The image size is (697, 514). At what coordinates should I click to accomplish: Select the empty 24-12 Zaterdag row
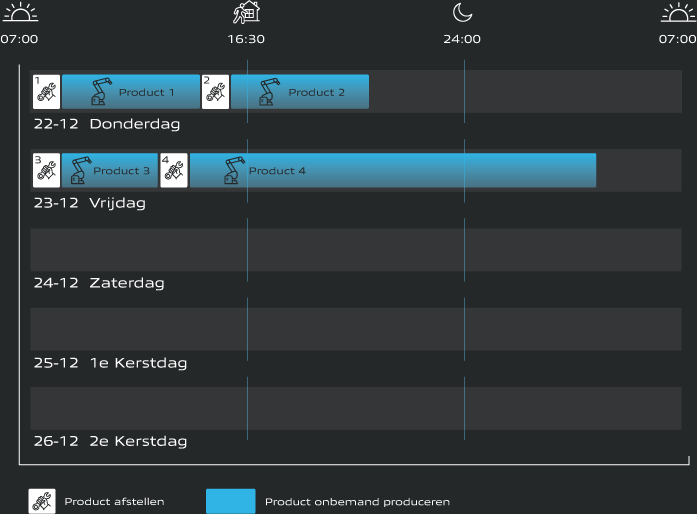tap(355, 250)
